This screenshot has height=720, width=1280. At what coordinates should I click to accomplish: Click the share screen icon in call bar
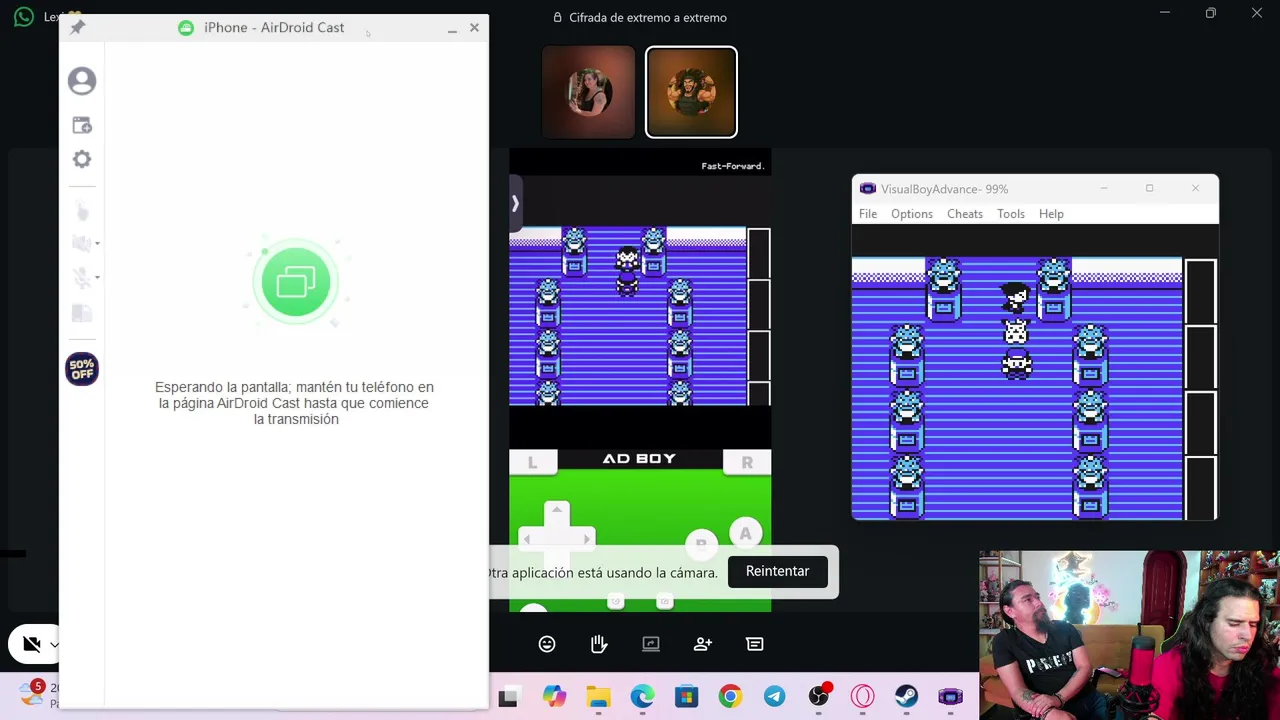[x=651, y=644]
